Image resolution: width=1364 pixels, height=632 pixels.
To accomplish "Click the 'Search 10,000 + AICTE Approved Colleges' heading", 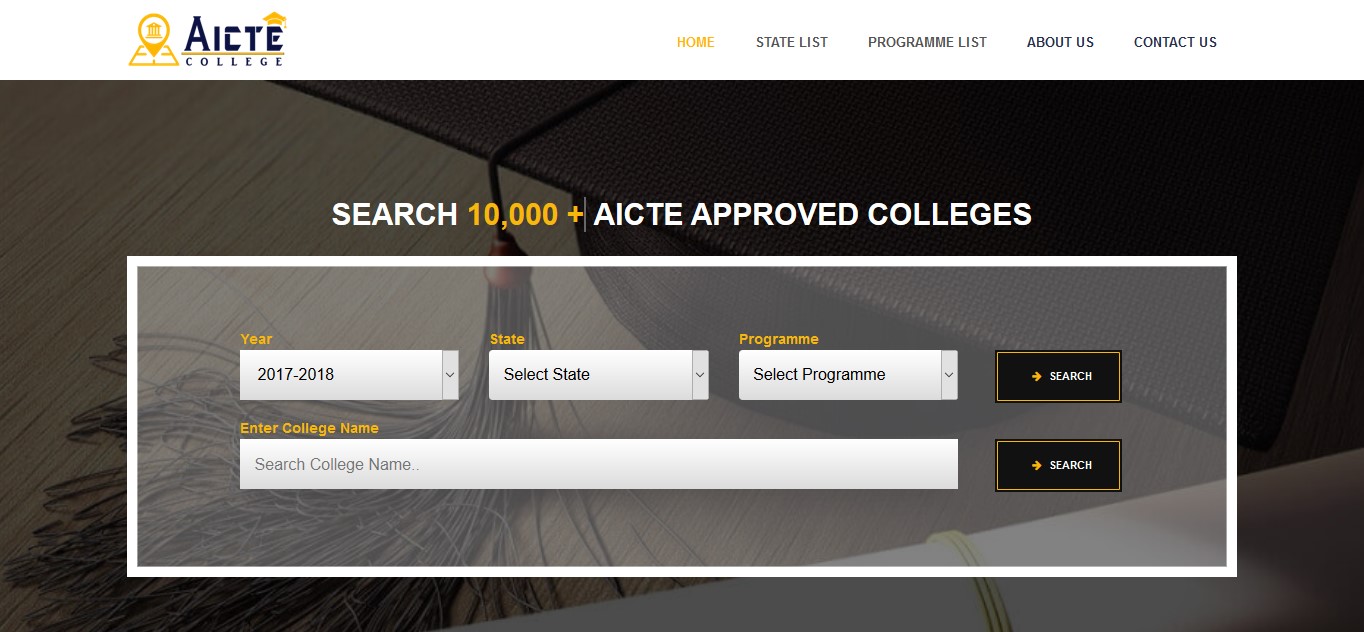I will tap(682, 214).
